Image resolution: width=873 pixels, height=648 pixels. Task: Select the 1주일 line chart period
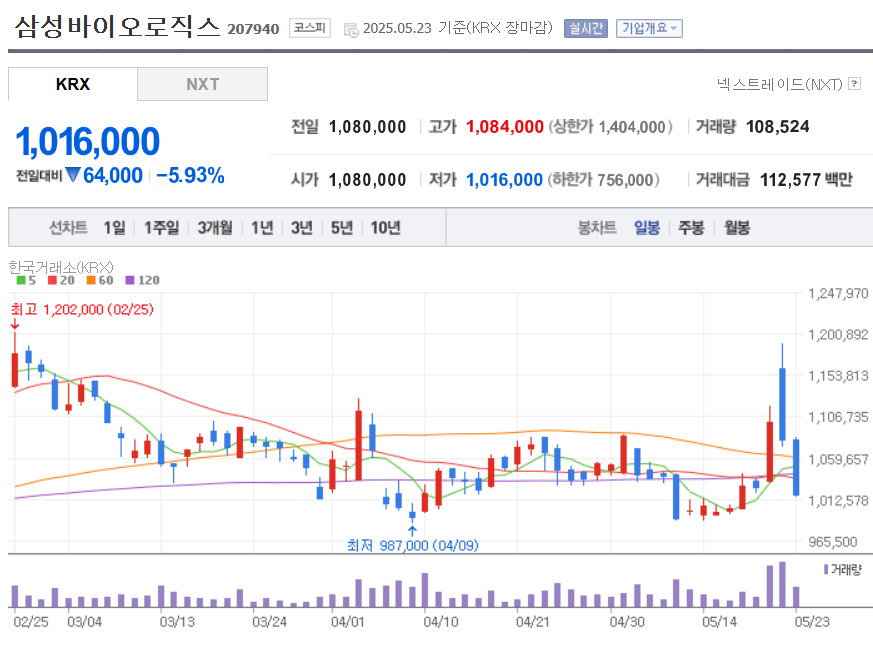[161, 227]
